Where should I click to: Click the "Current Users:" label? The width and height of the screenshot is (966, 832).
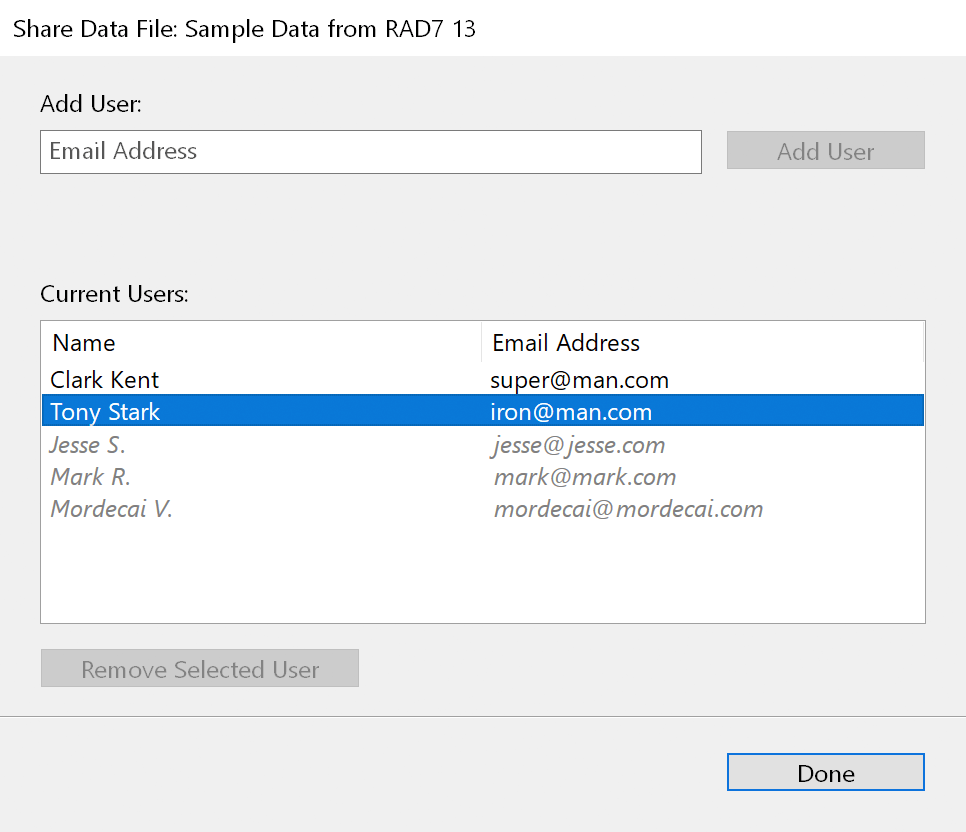(114, 295)
